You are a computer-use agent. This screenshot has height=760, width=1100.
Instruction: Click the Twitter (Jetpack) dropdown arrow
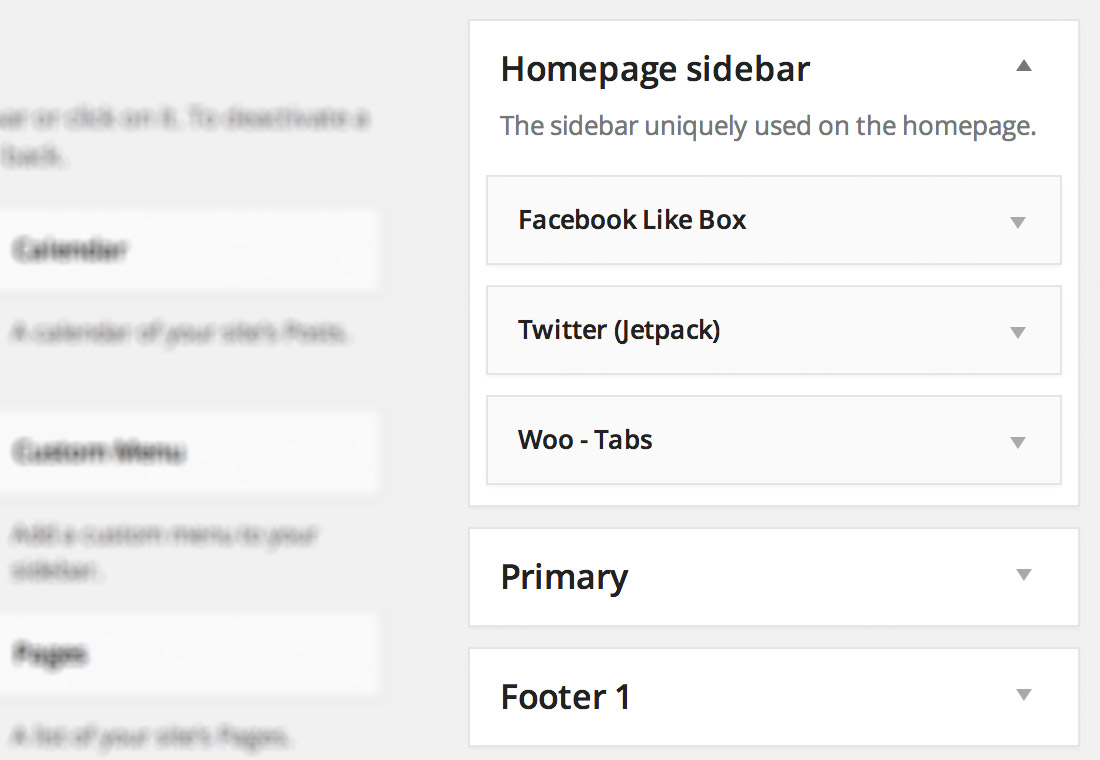[x=1017, y=330]
